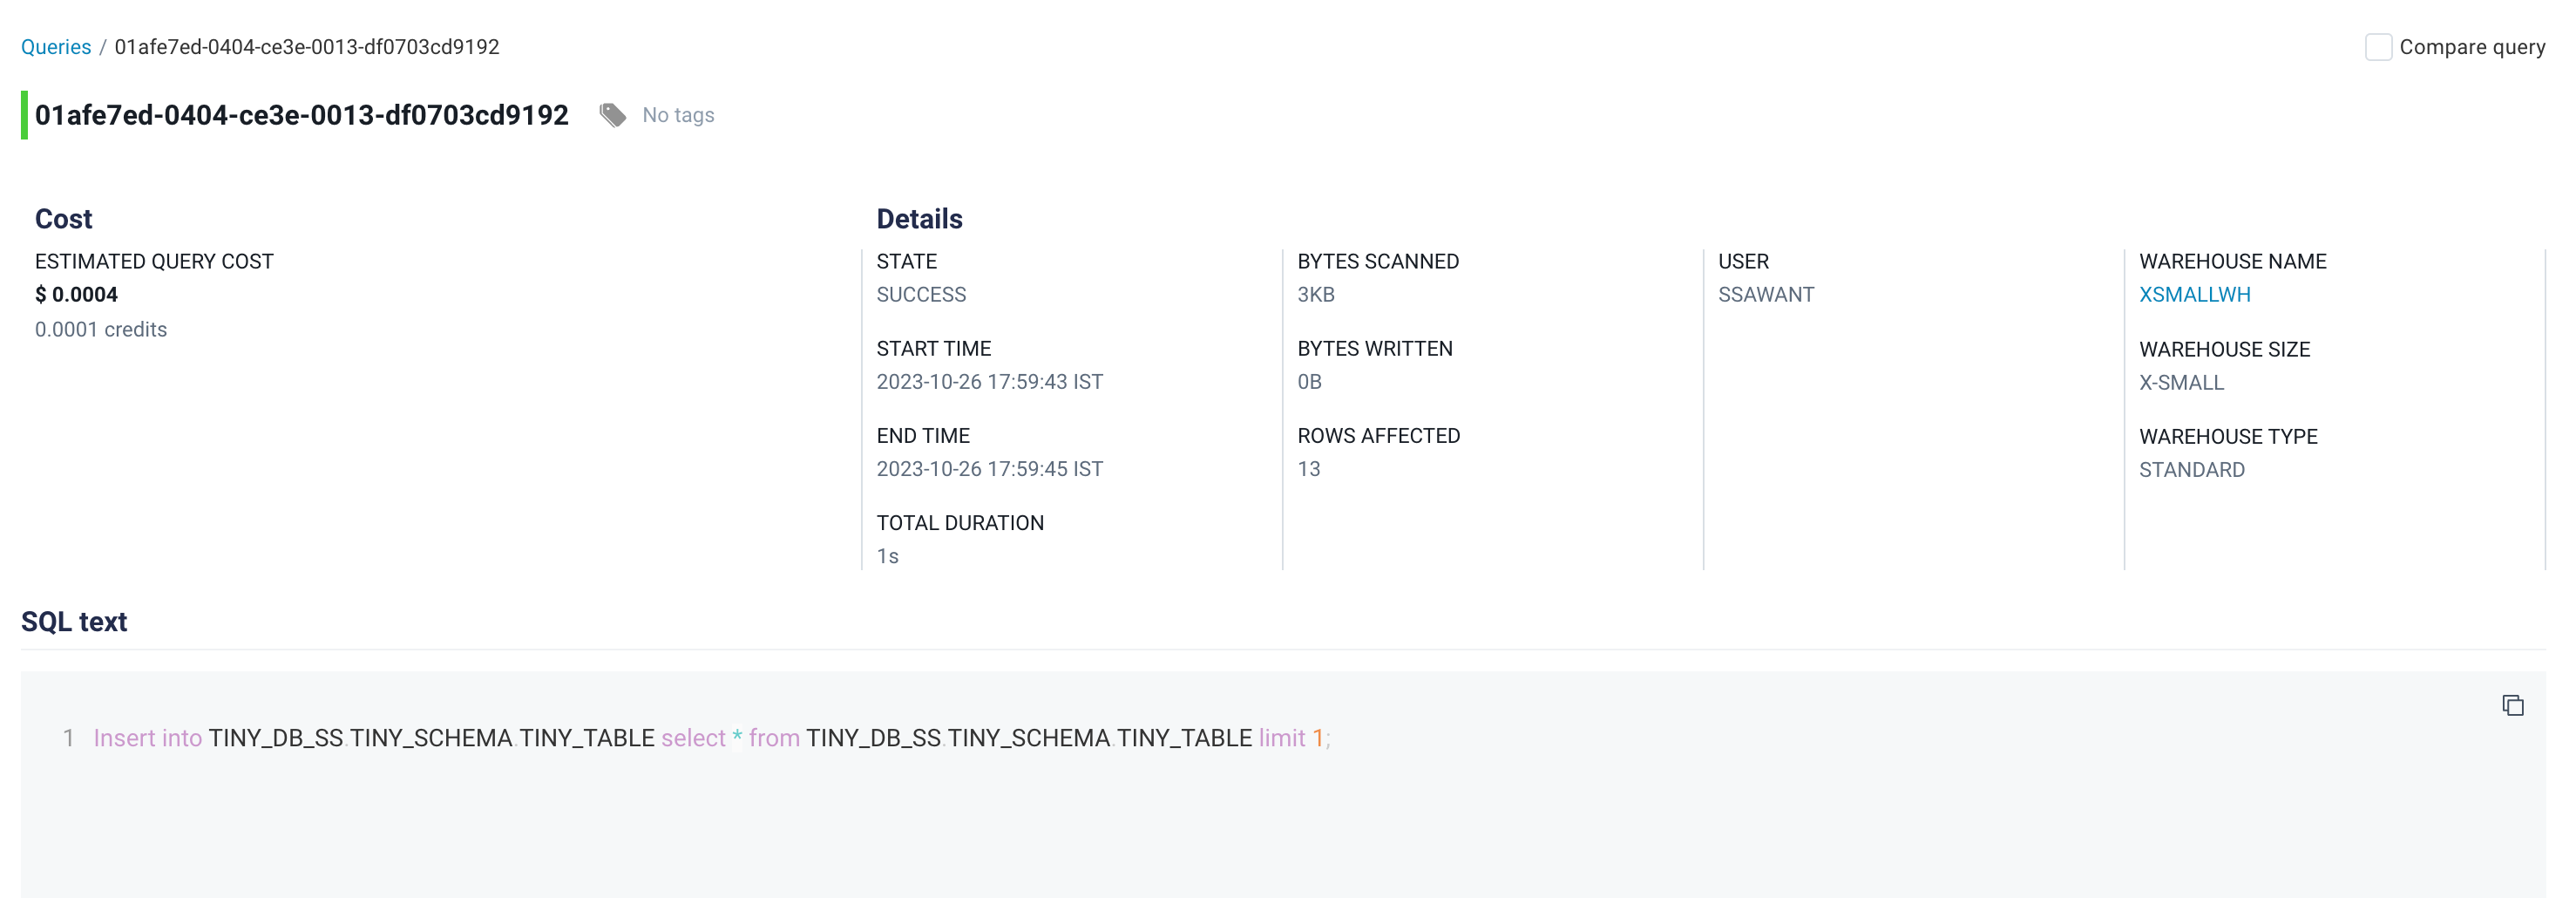Image resolution: width=2576 pixels, height=898 pixels.
Task: Click the SUCCESS state value
Action: [x=921, y=294]
